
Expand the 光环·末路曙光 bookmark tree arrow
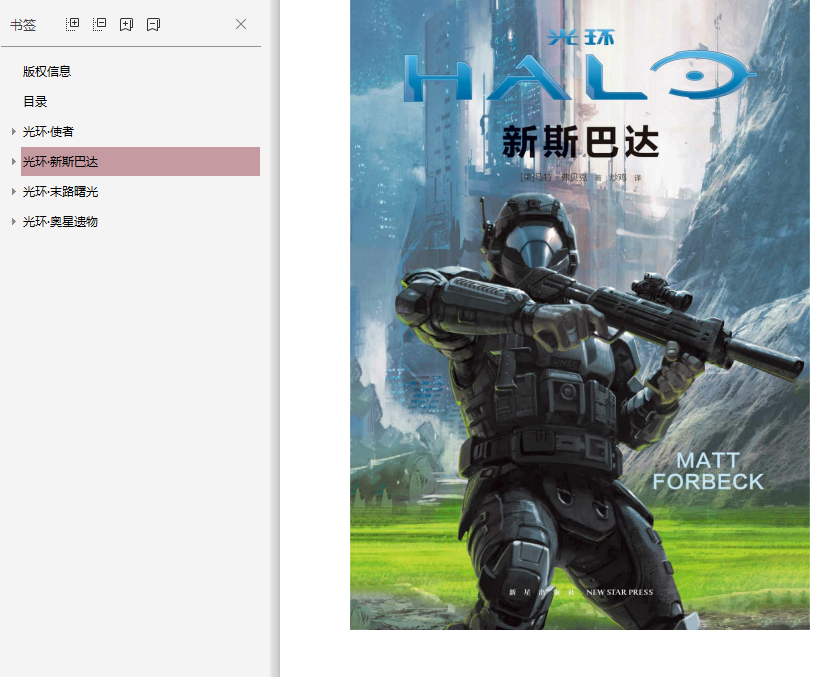pos(14,191)
